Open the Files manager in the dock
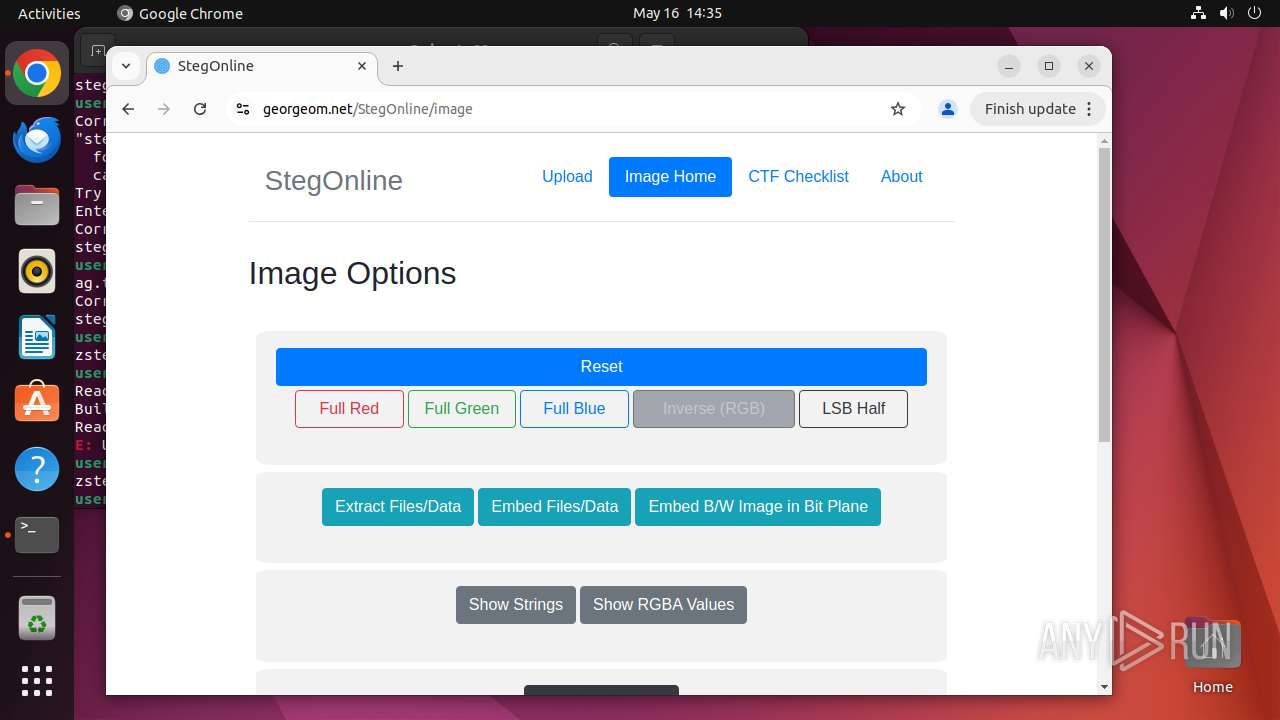1280x720 pixels. (x=37, y=205)
